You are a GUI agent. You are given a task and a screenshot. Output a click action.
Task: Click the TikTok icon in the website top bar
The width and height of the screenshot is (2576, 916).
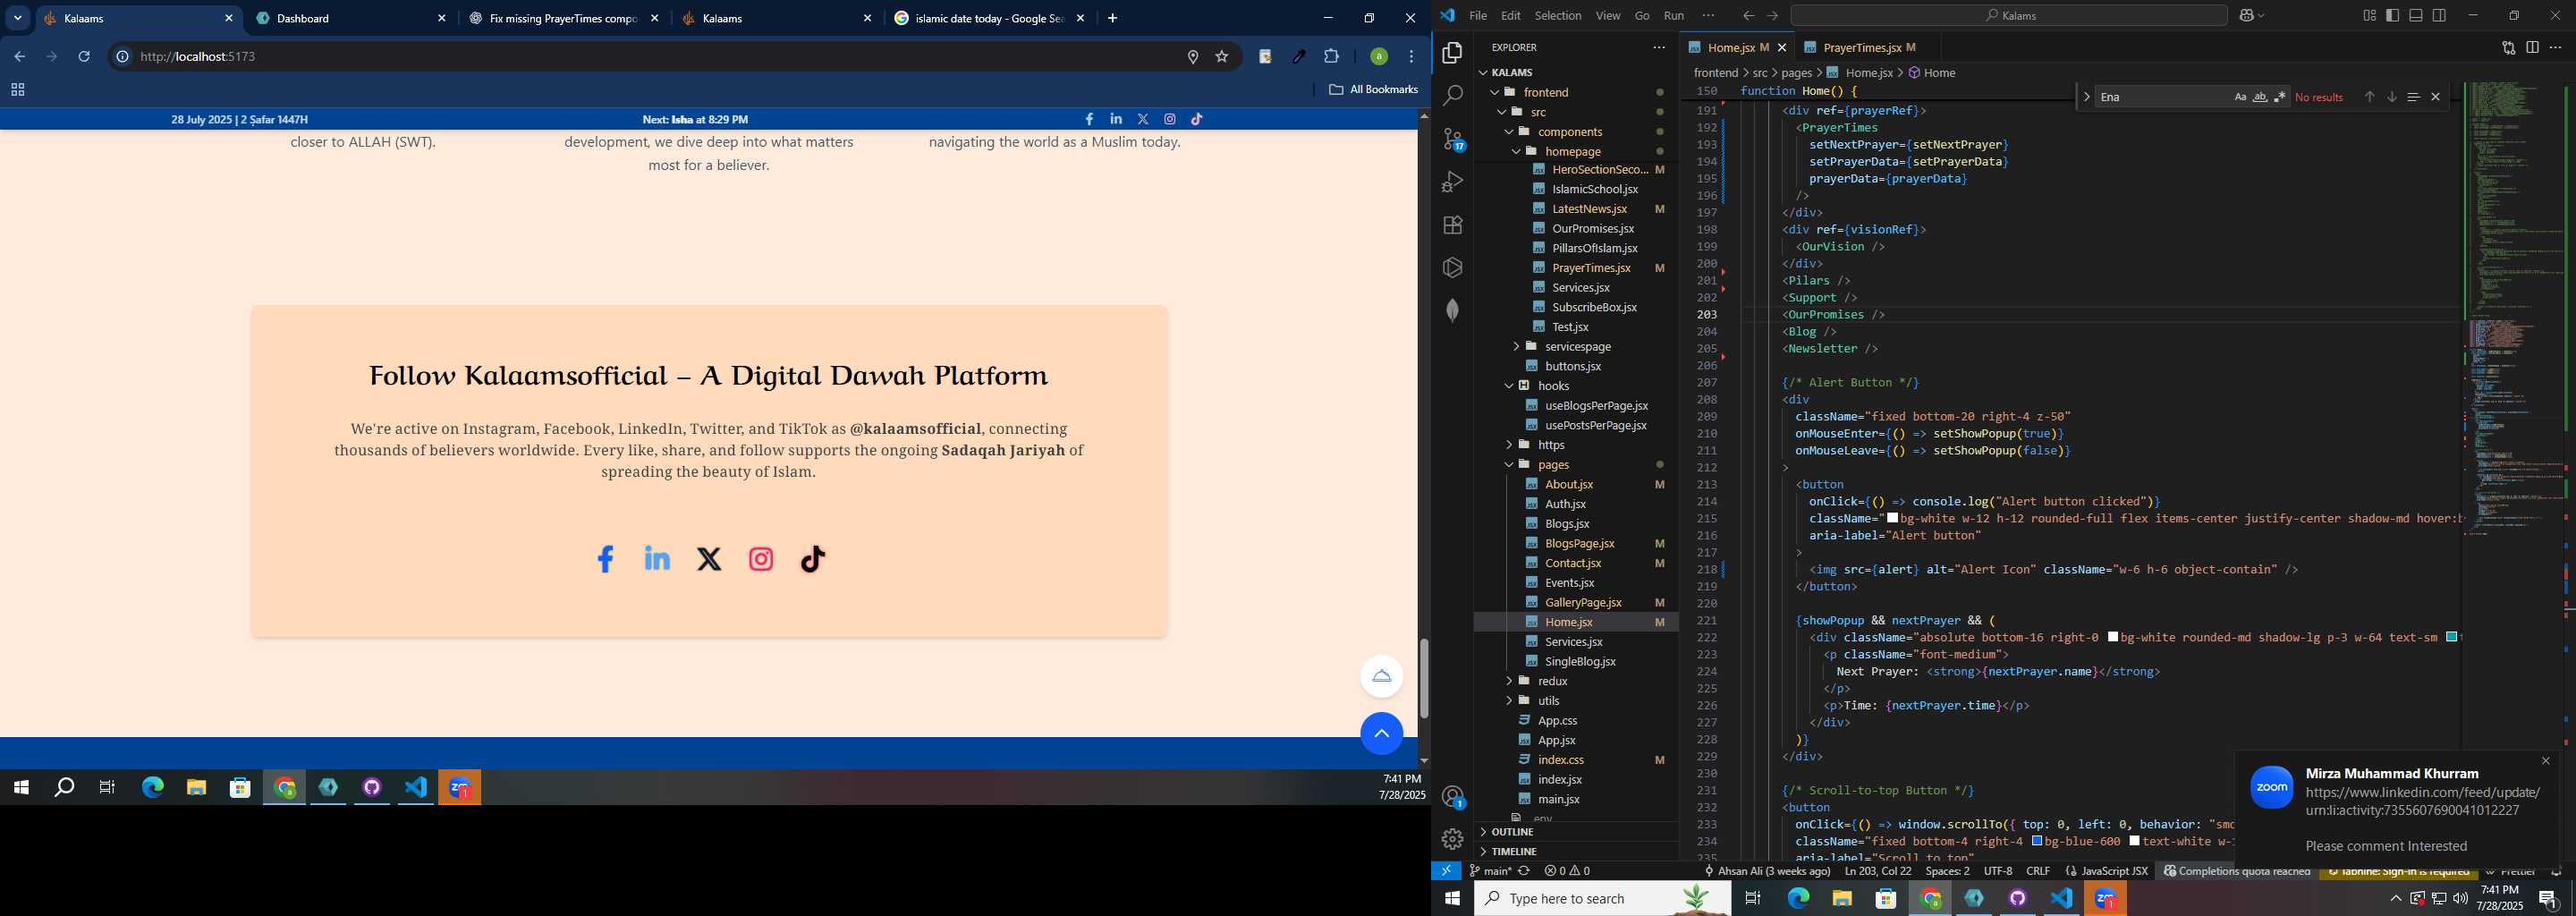tap(1197, 119)
